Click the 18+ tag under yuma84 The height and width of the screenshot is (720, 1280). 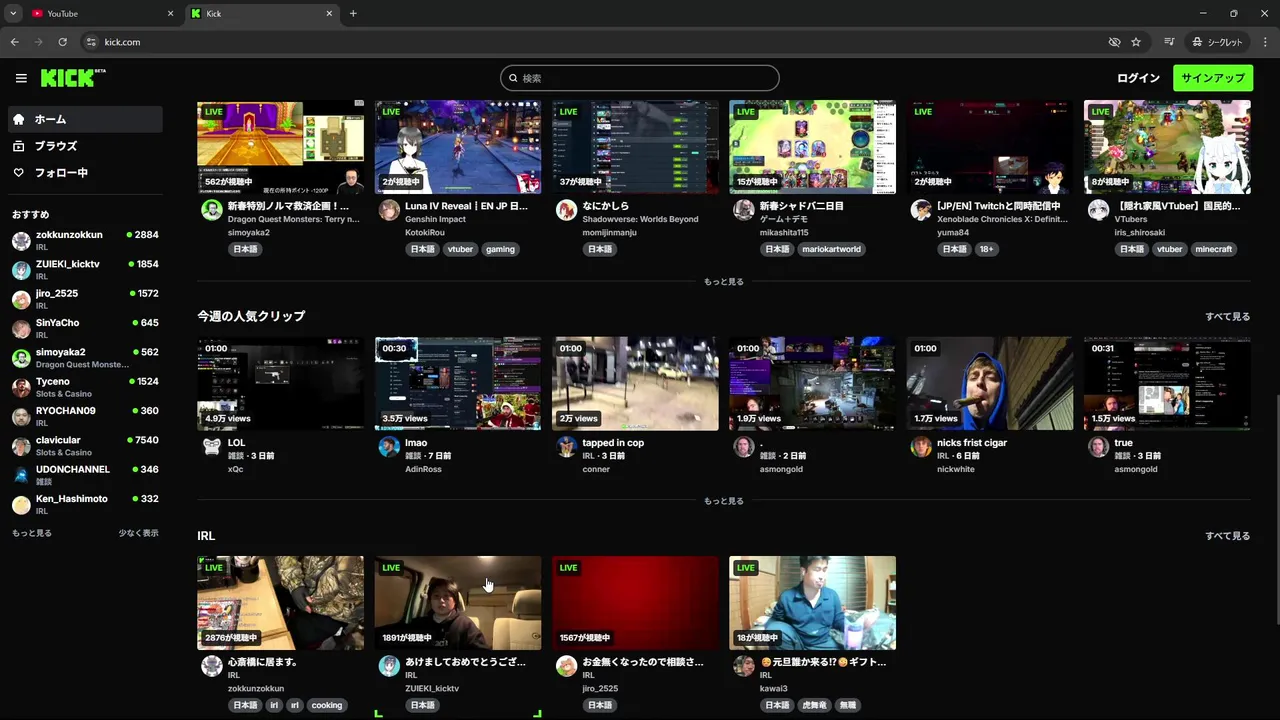[987, 249]
